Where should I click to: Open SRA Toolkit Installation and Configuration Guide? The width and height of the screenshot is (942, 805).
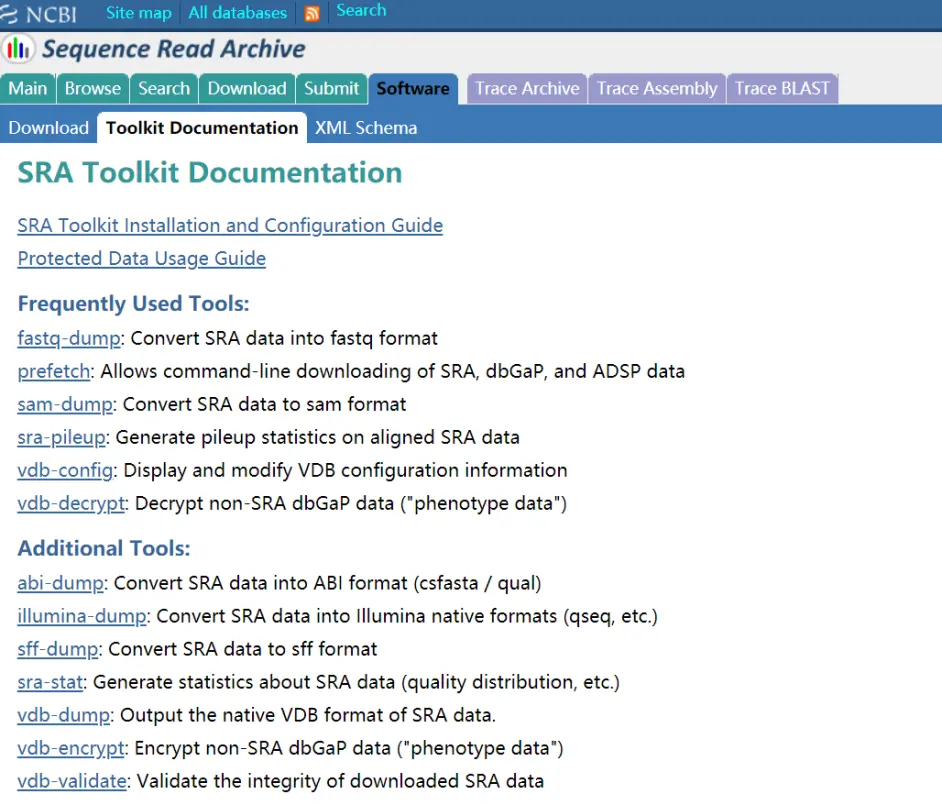[x=230, y=226]
